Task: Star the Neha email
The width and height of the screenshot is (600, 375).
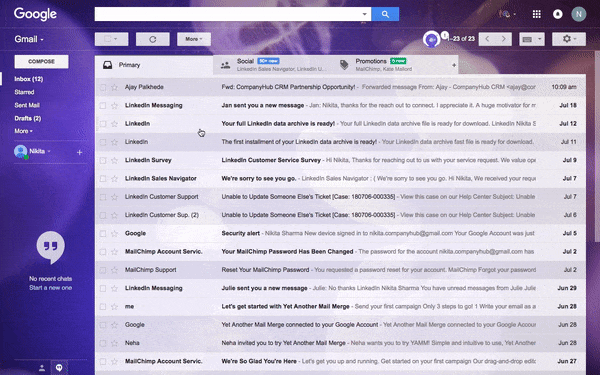Action: pos(114,343)
